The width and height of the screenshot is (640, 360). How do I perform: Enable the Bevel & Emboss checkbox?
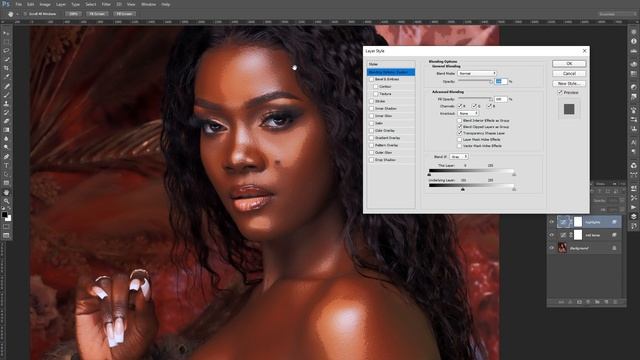point(371,79)
